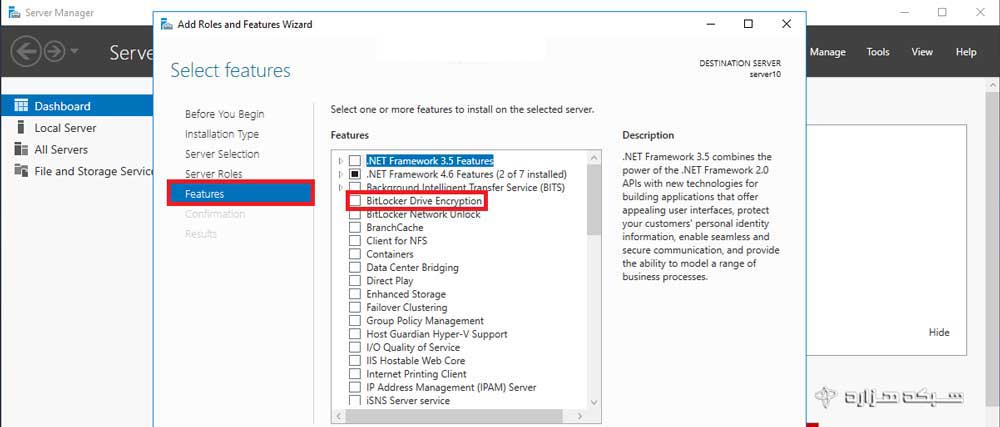This screenshot has width=1000, height=427.
Task: Check IP Address Management (IPAM) Server checkbox
Action: pos(355,387)
